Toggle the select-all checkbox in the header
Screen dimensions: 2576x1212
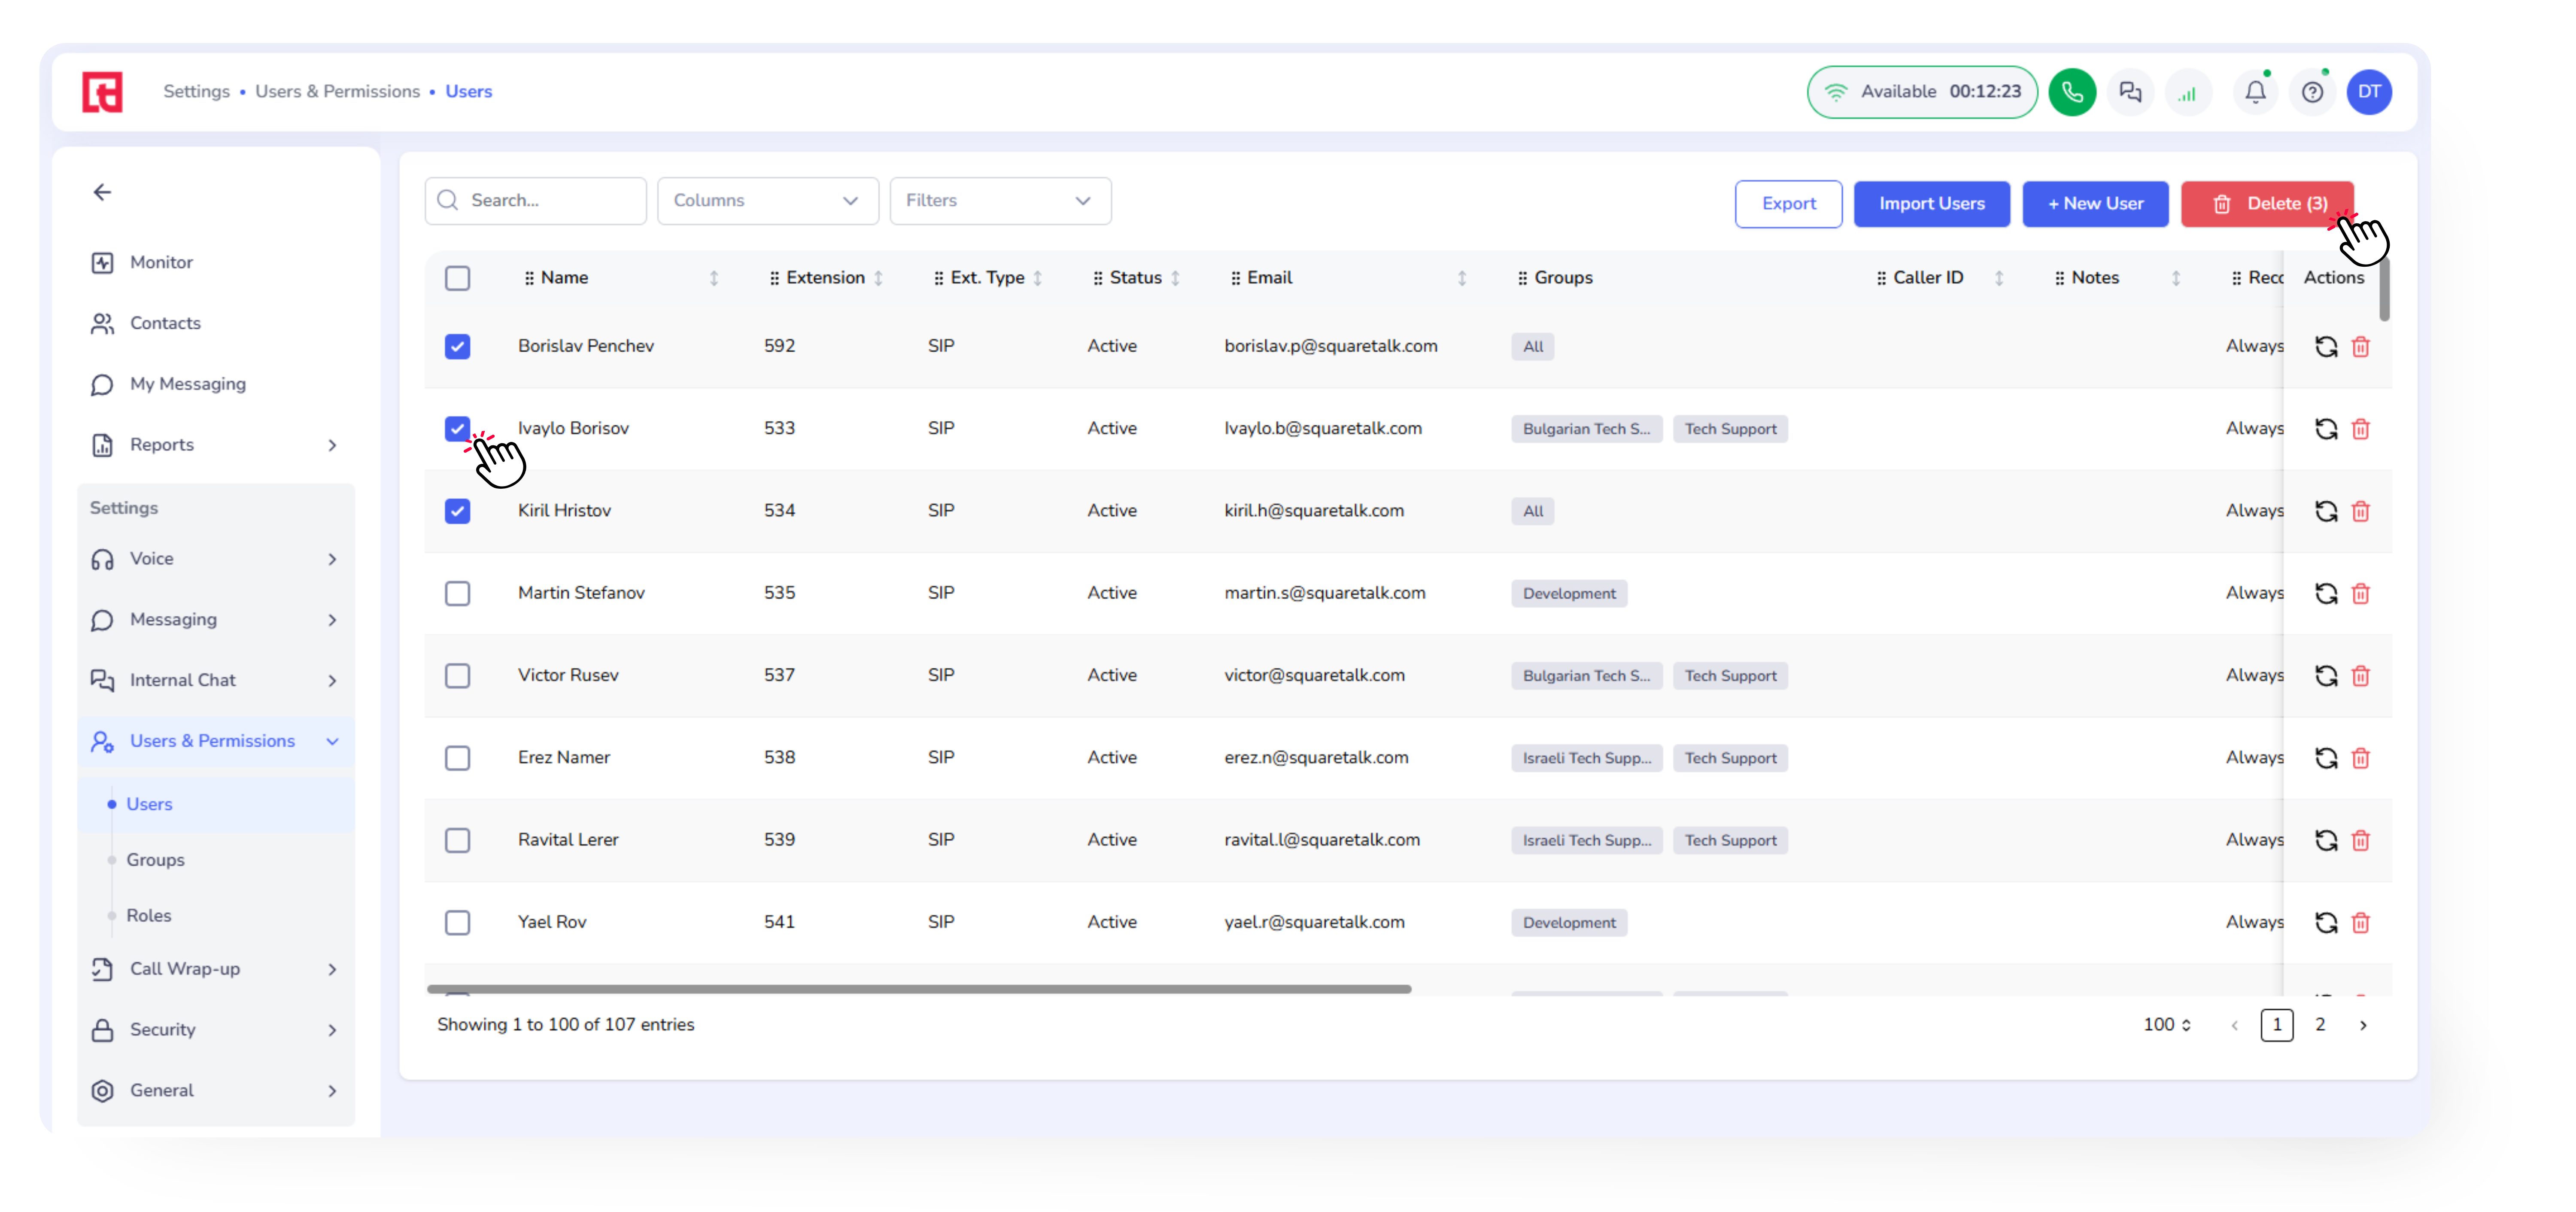pyautogui.click(x=457, y=278)
